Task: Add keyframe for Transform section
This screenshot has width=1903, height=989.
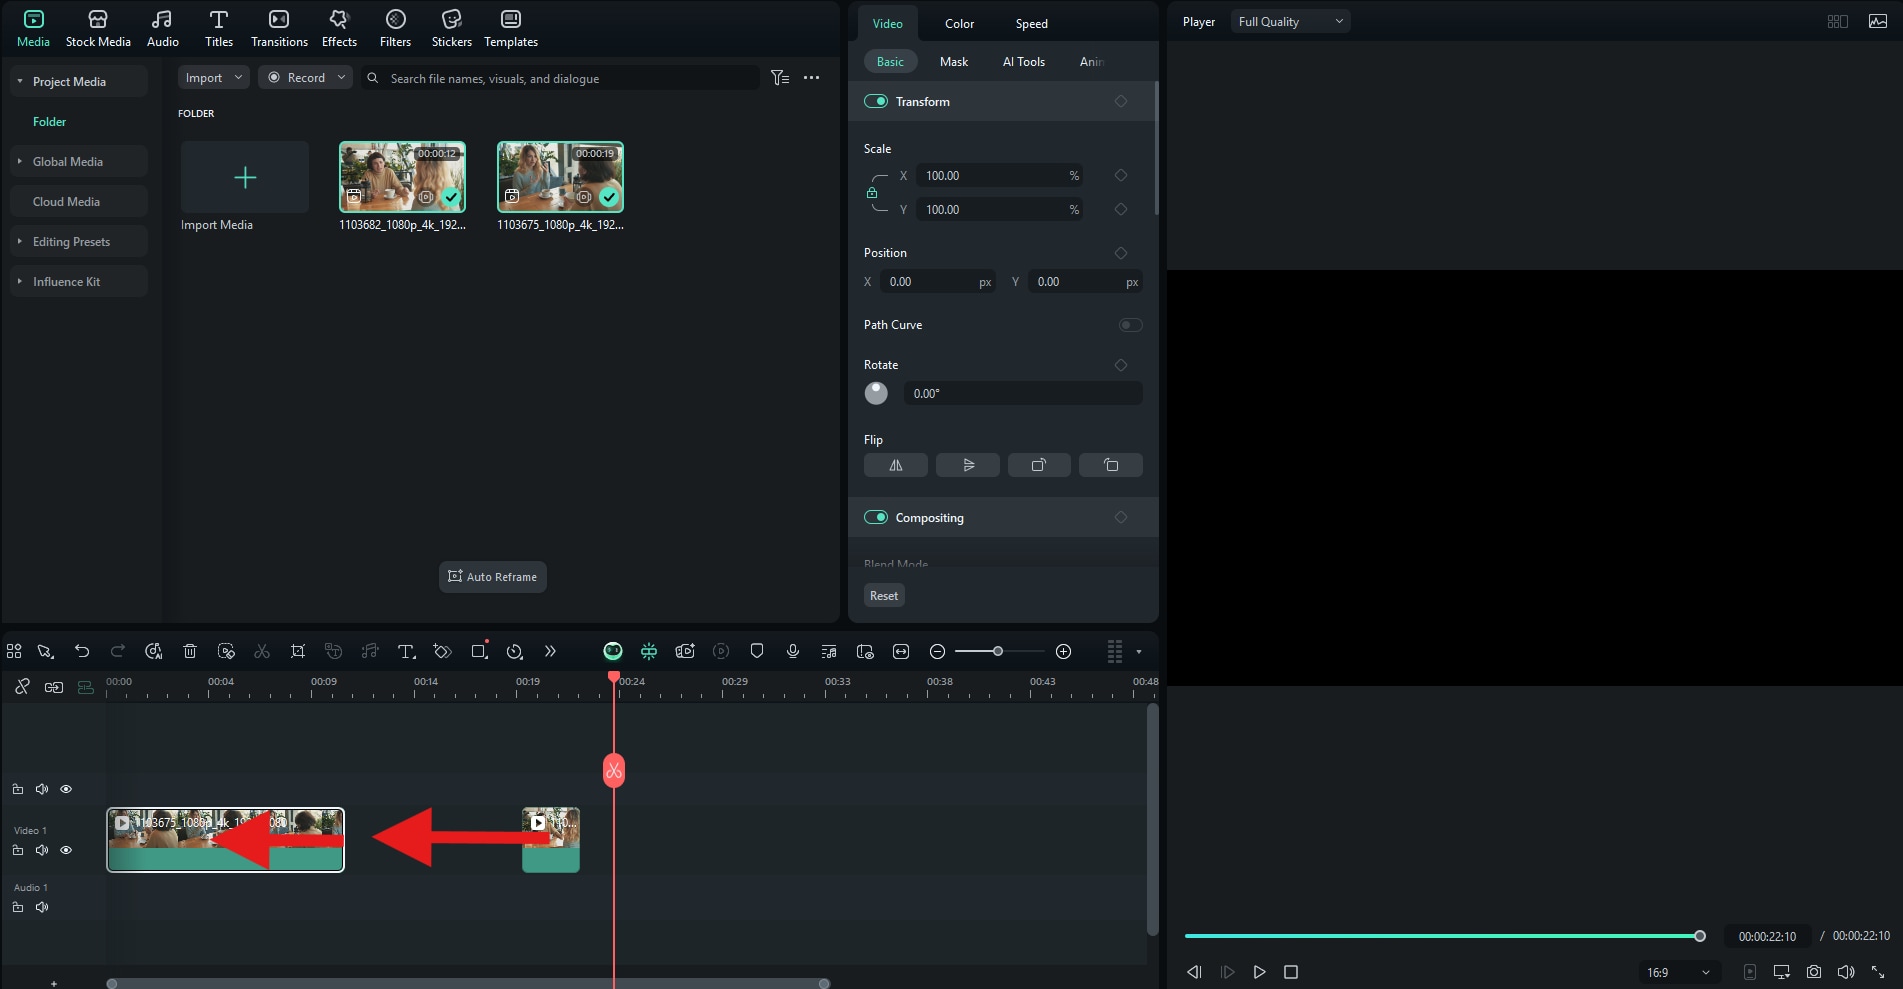Action: pyautogui.click(x=1120, y=101)
